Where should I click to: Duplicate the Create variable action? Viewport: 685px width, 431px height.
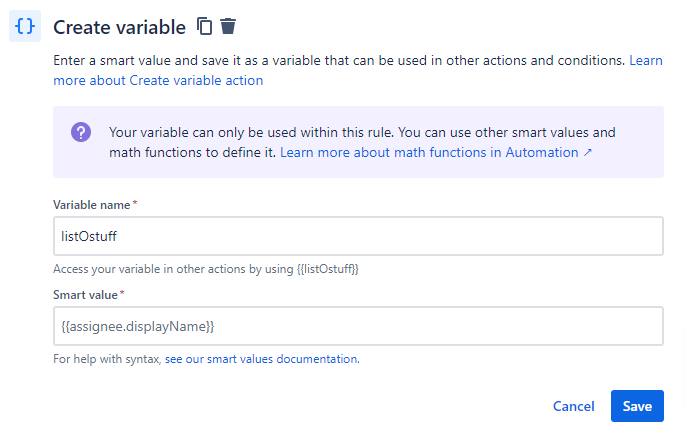coord(205,27)
